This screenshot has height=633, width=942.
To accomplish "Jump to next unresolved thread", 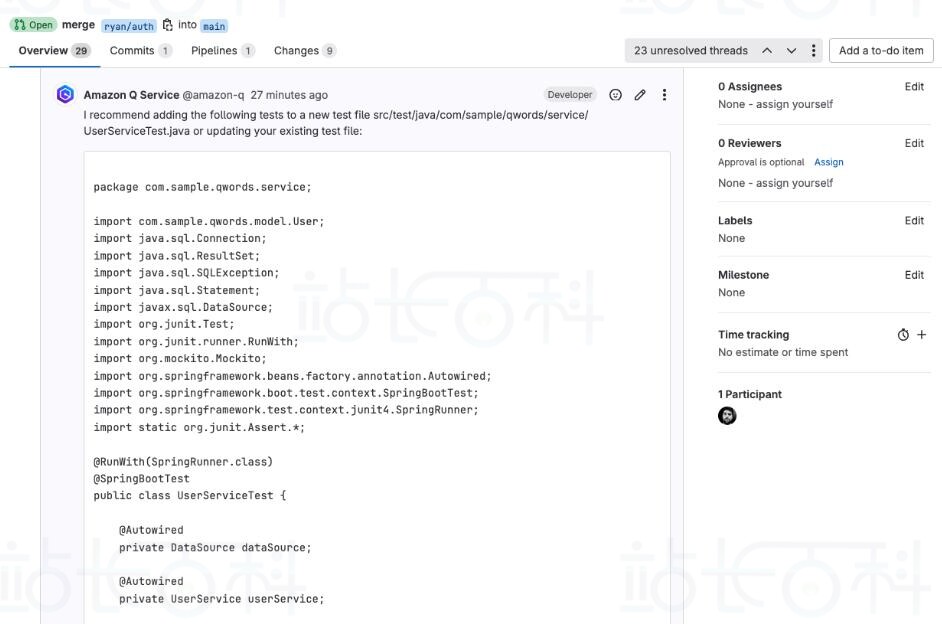I will tap(791, 51).
